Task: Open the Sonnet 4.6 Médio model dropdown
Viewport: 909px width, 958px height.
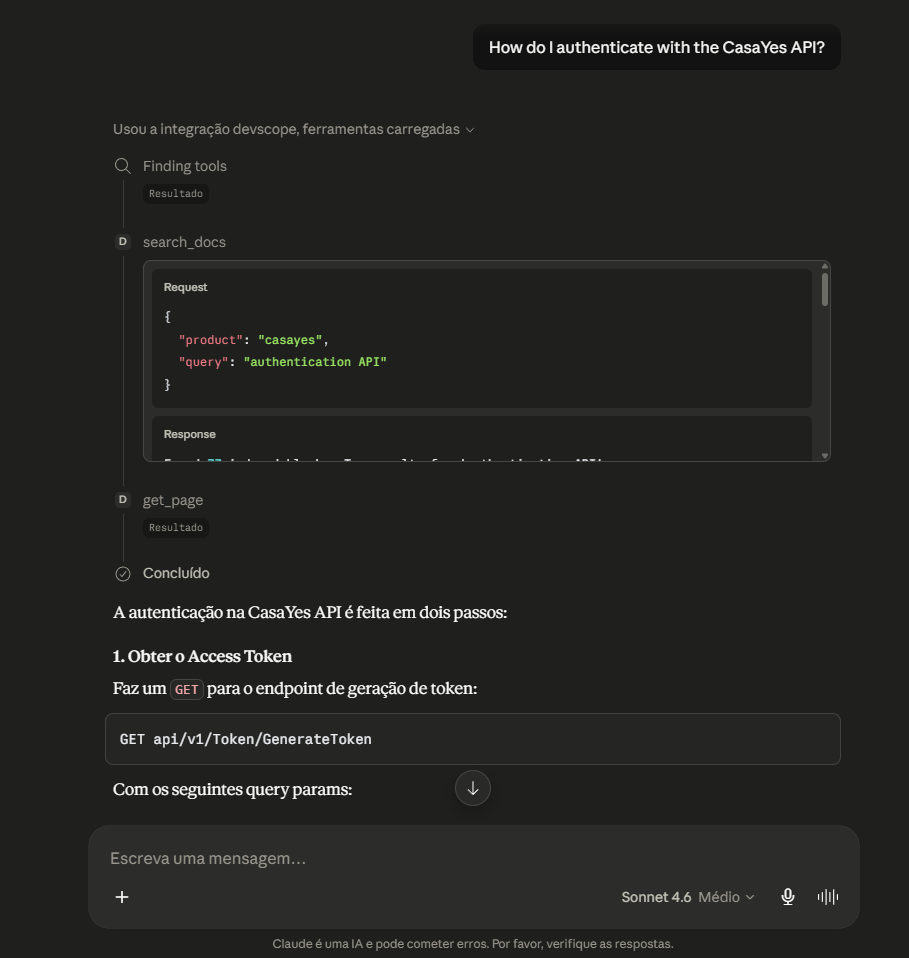Action: [x=688, y=897]
